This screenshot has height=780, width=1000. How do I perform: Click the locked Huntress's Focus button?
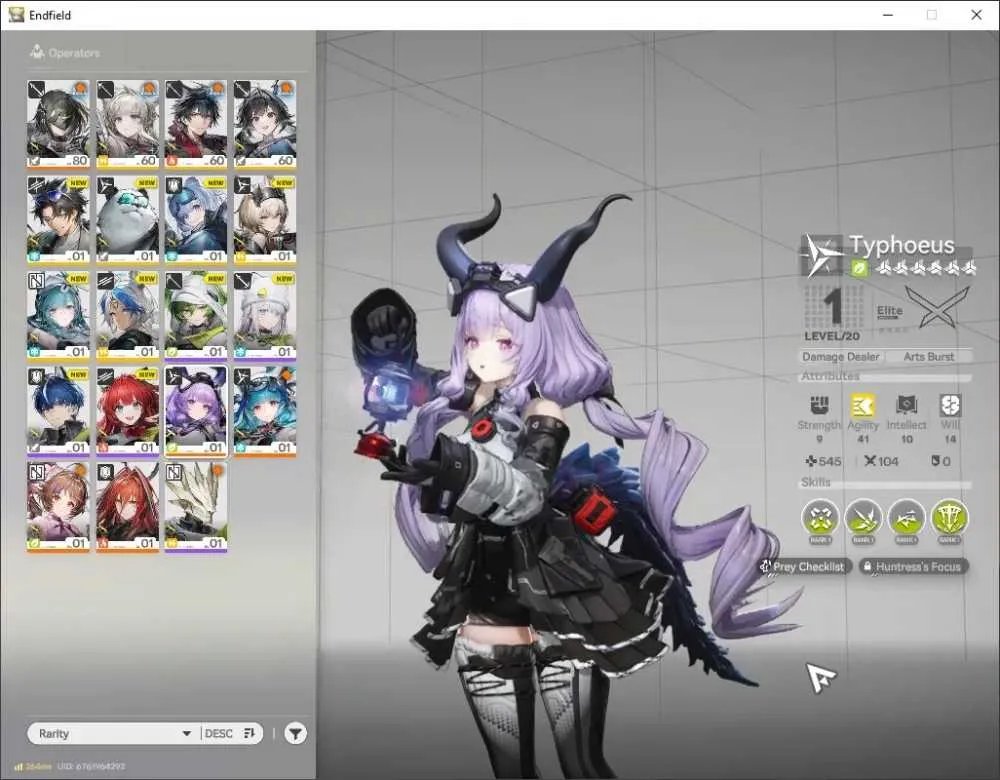[x=913, y=566]
